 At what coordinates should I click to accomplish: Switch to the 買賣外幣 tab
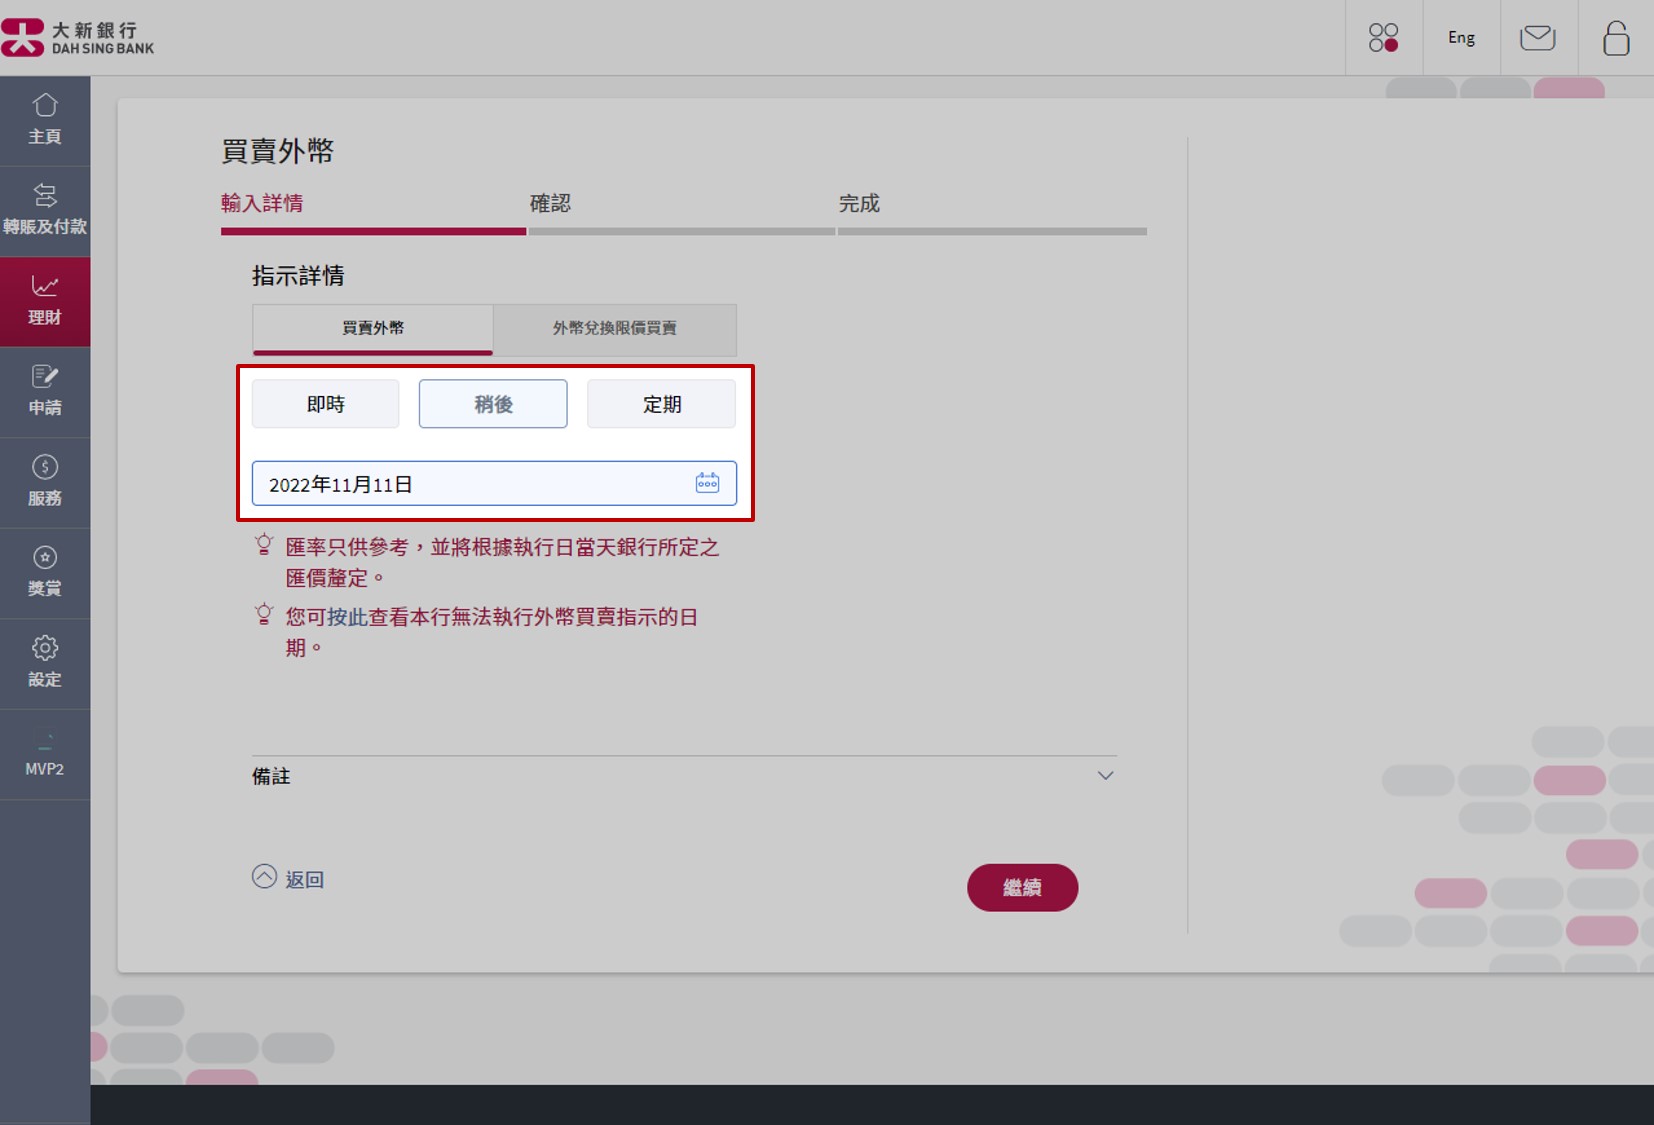(372, 328)
